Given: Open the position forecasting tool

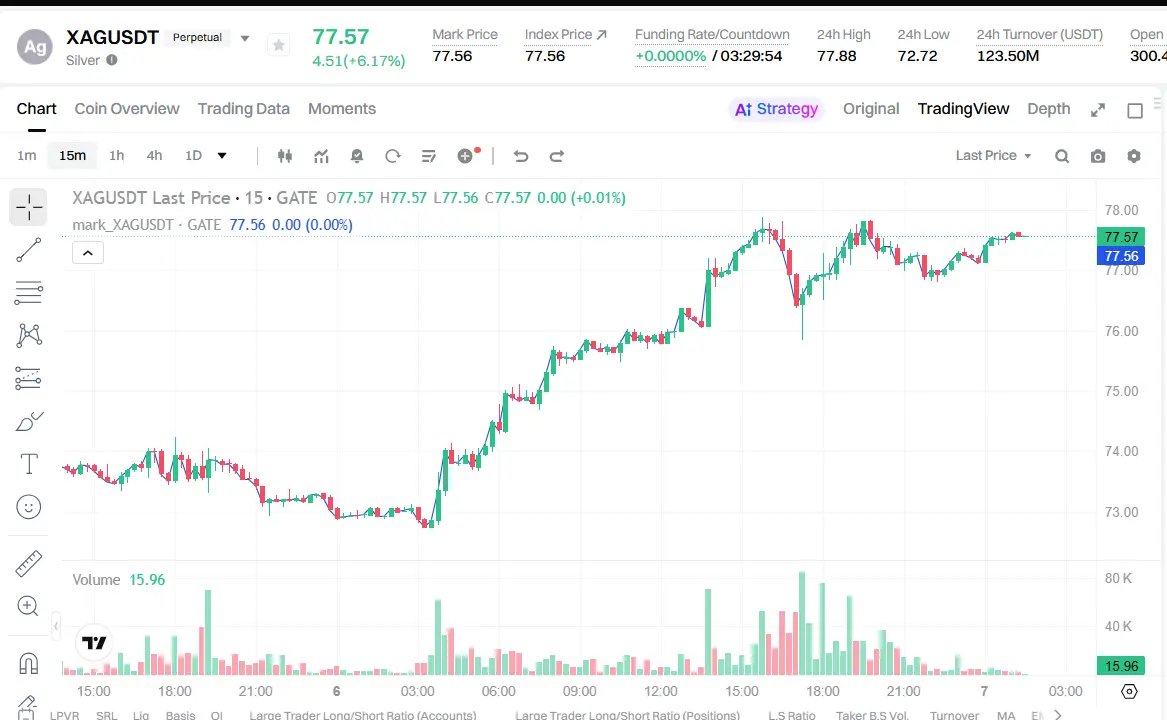Looking at the screenshot, I should click(x=28, y=378).
